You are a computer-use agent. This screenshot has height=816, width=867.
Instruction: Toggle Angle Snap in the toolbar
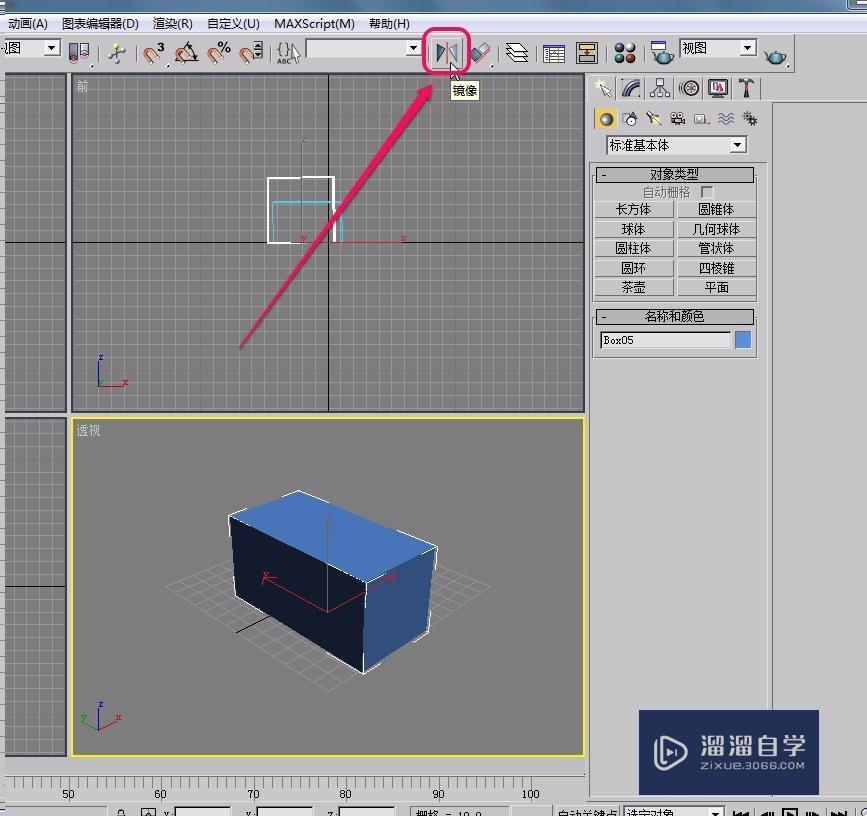(x=186, y=50)
